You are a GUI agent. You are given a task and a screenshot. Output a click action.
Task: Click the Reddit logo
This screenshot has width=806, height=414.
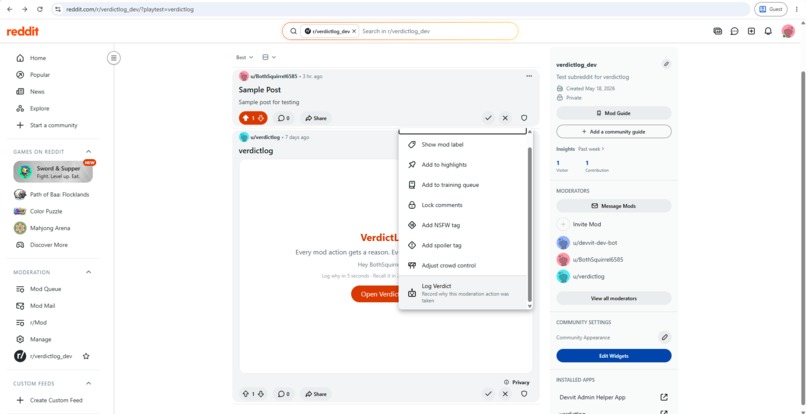[x=23, y=31]
